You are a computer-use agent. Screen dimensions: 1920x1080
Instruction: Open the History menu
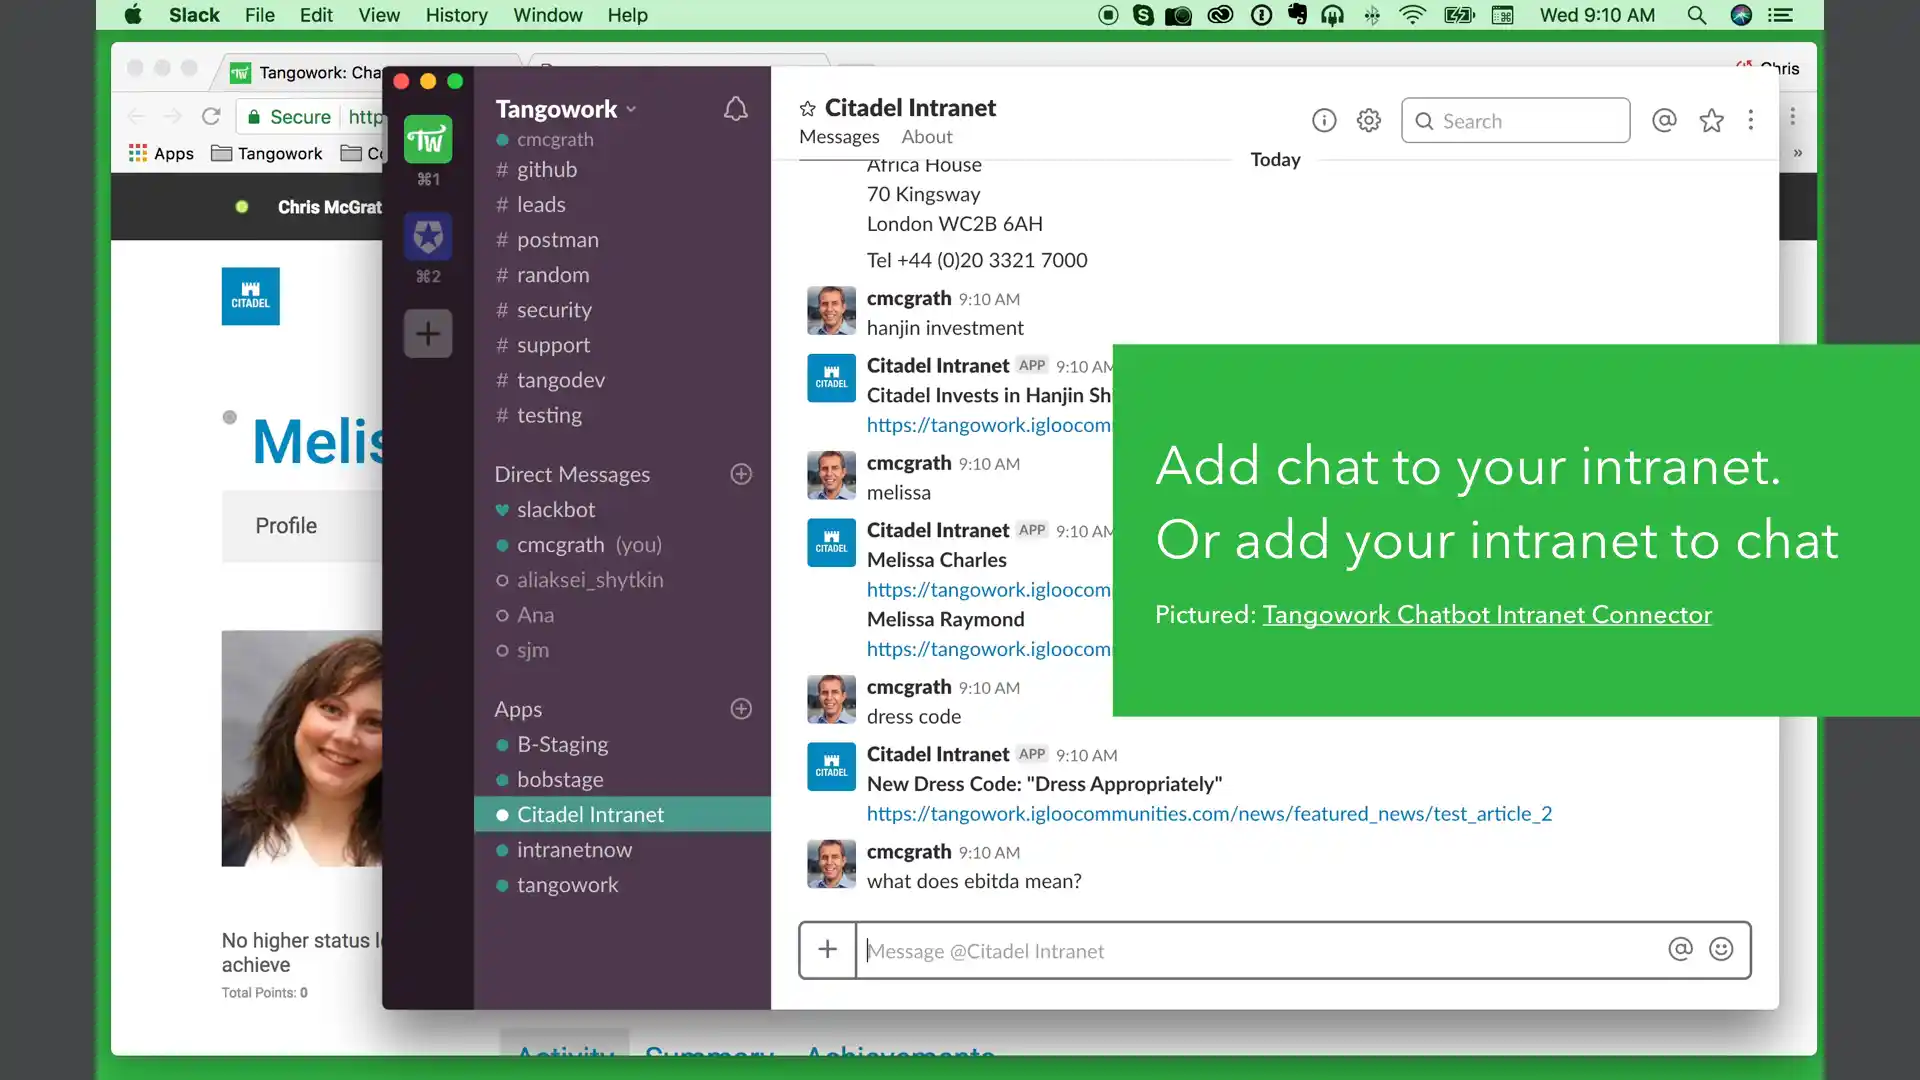tap(456, 15)
